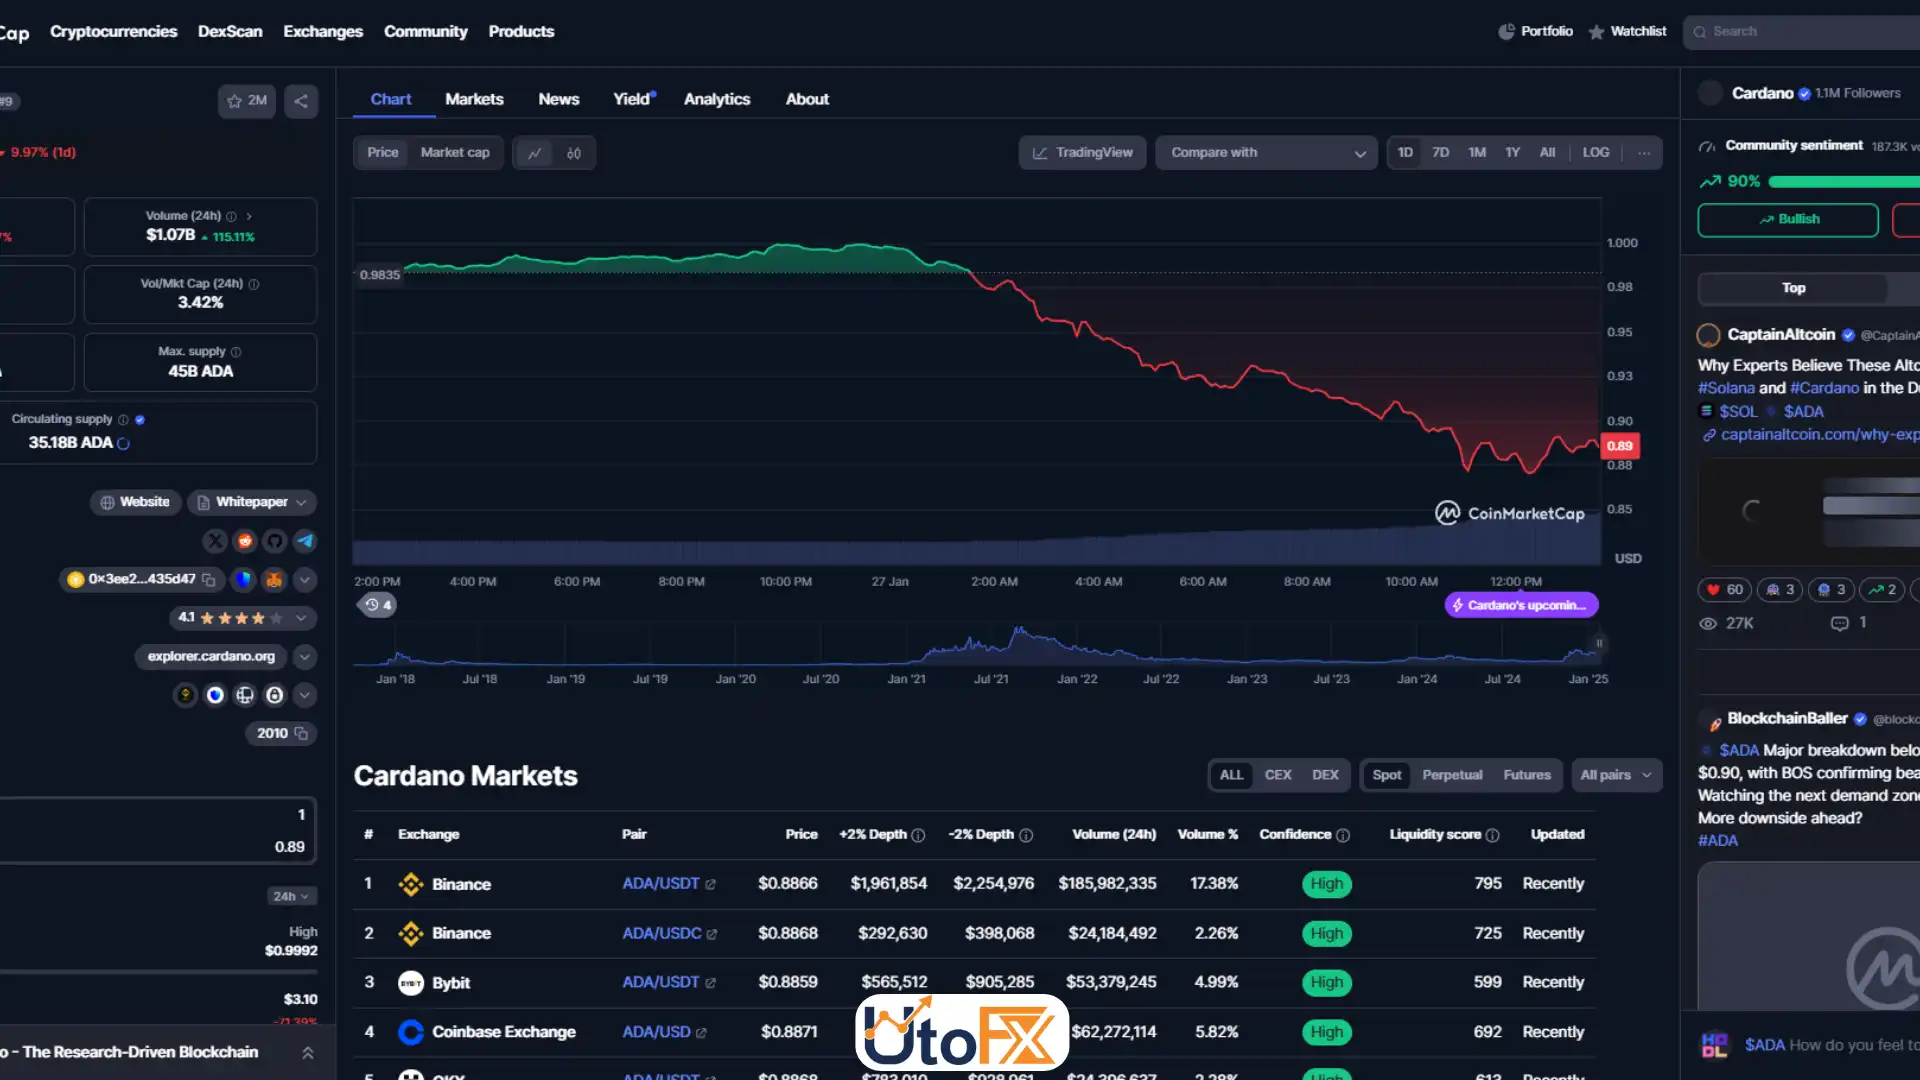Click the Bybit exchange logo
The image size is (1920, 1080).
pyautogui.click(x=411, y=983)
